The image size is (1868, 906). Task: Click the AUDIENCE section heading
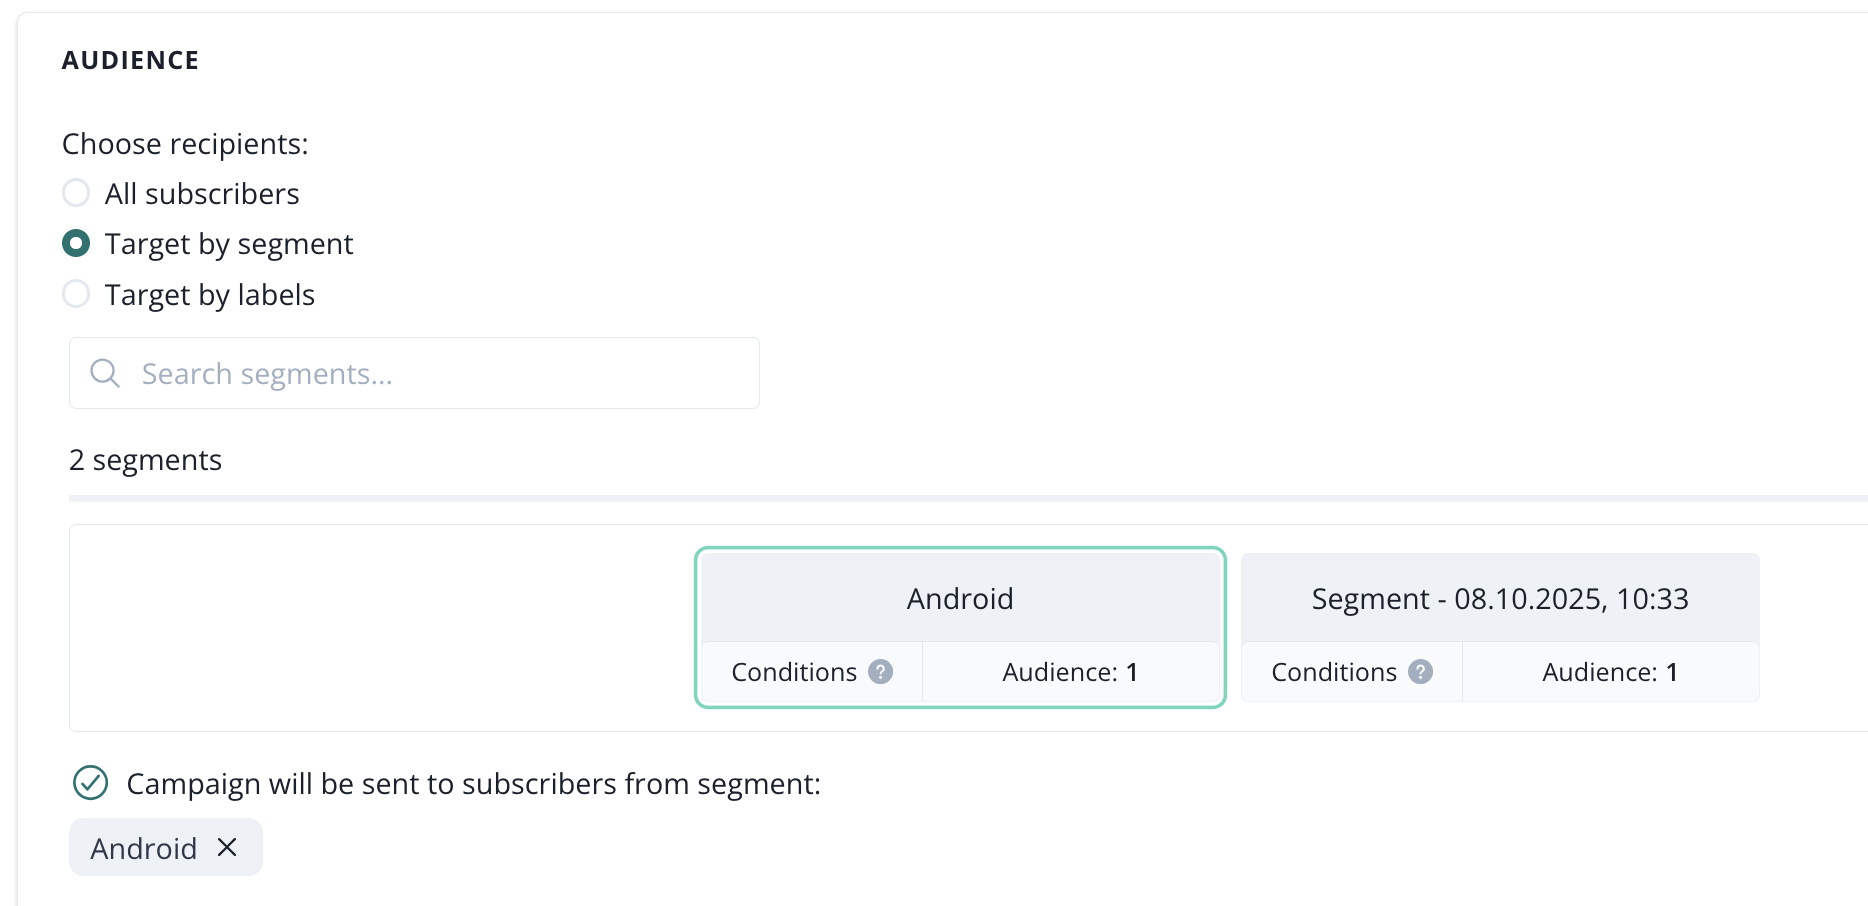[x=131, y=60]
